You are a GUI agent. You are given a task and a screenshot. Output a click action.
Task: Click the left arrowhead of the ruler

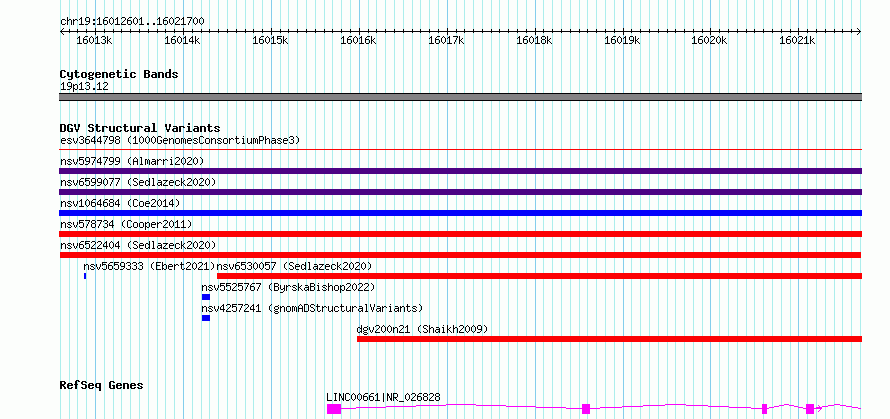62,31
